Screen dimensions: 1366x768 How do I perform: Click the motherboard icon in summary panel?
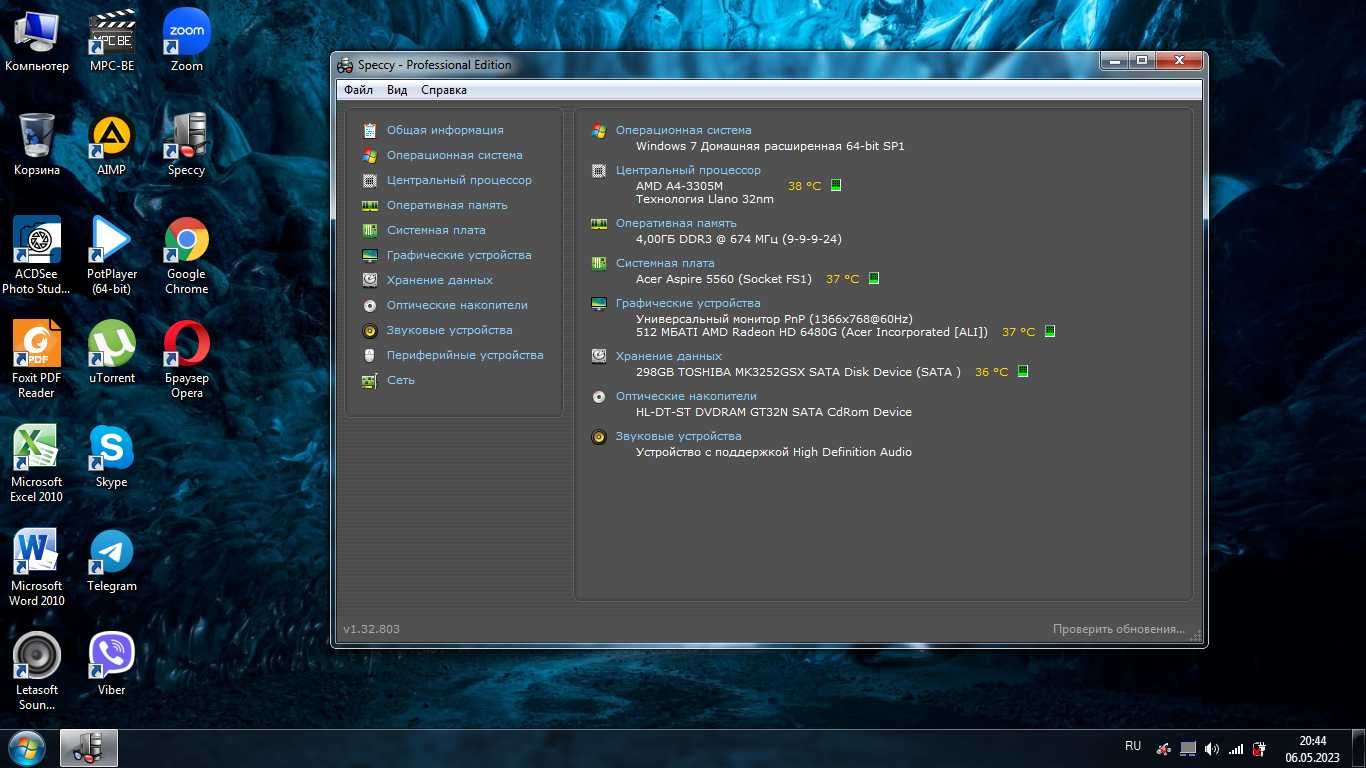click(x=599, y=264)
